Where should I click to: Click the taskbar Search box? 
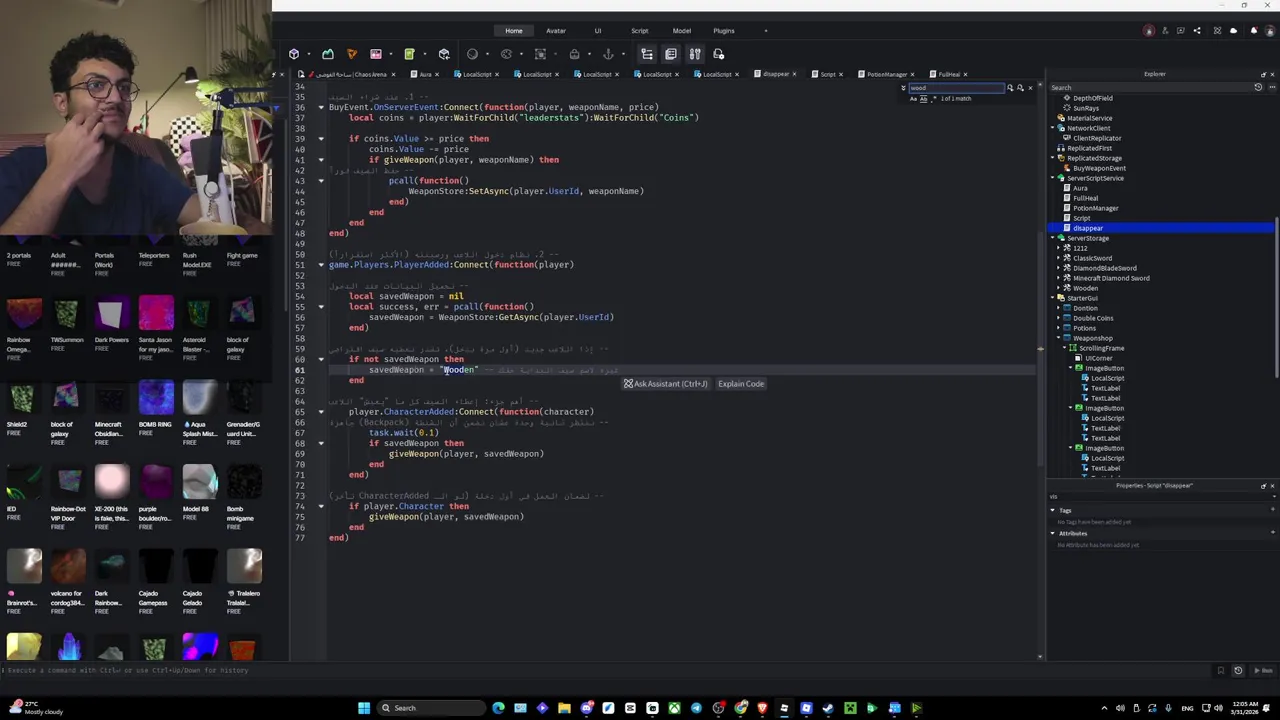click(431, 708)
